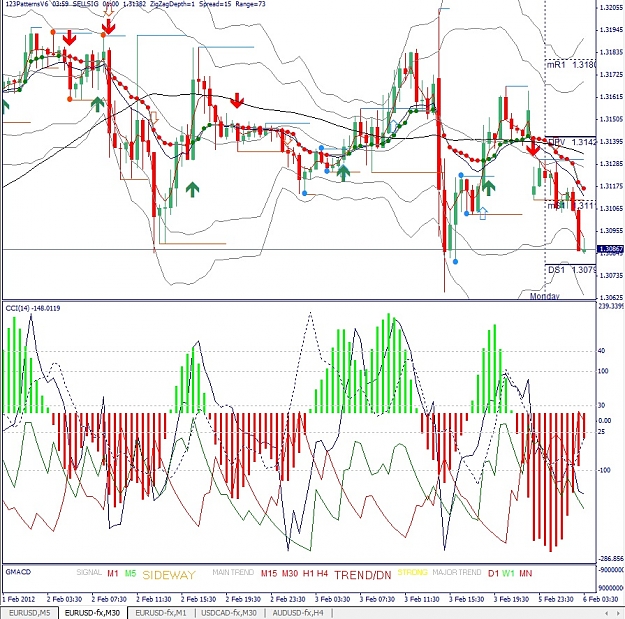This screenshot has width=625, height=619.
Task: Click the 3 Feb 07:30 time label
Action: point(377,599)
